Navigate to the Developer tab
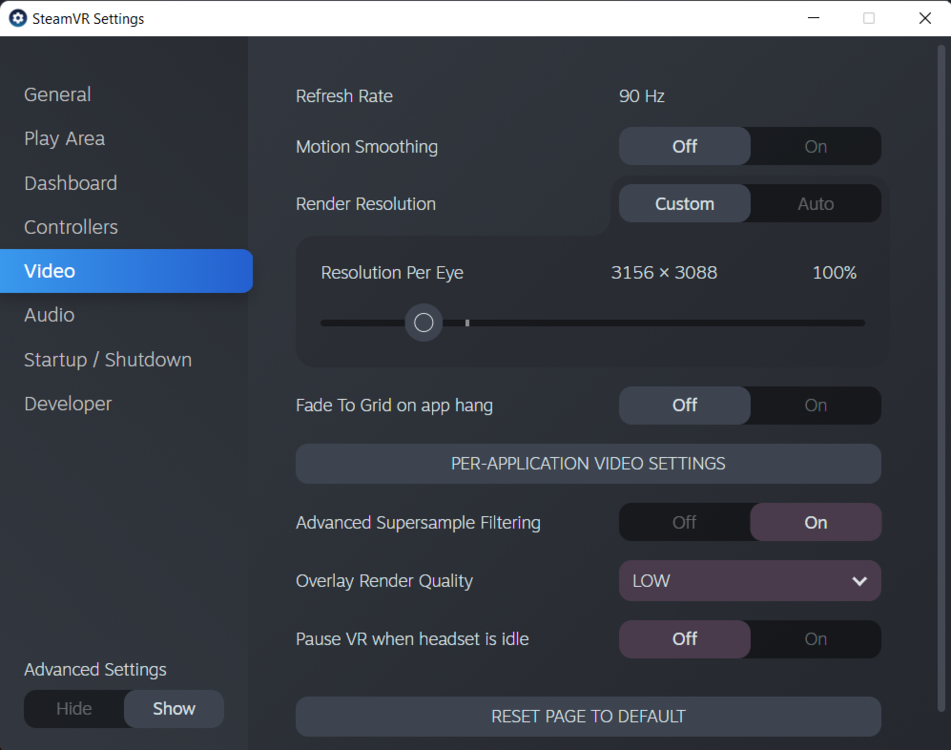Viewport: 951px width, 750px height. pos(68,404)
